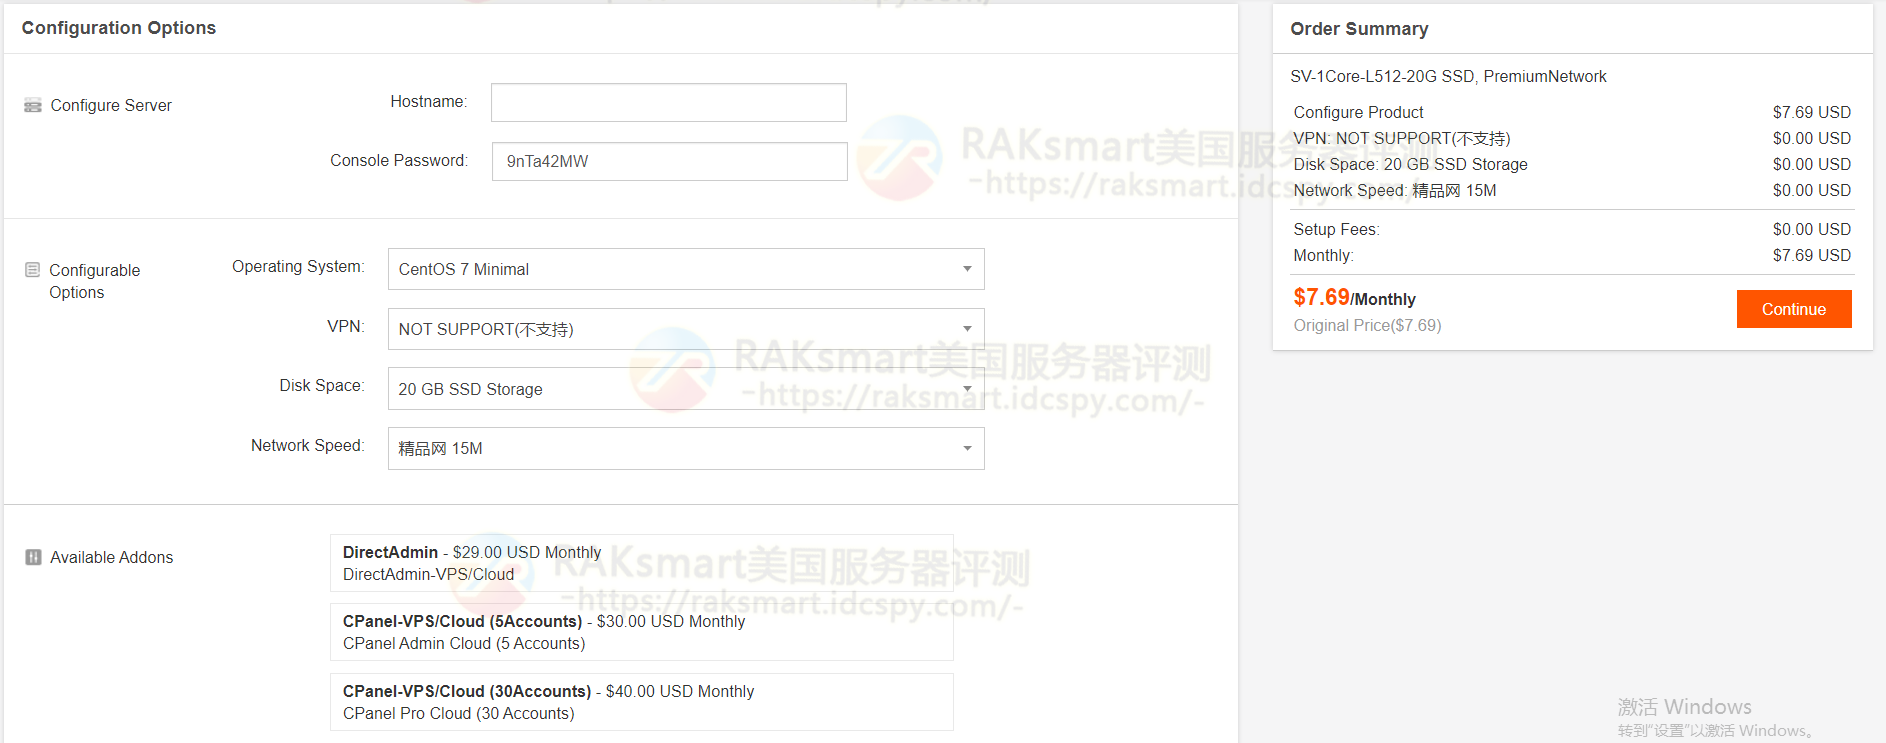Click the orange Continue button
The image size is (1886, 743).
point(1794,309)
